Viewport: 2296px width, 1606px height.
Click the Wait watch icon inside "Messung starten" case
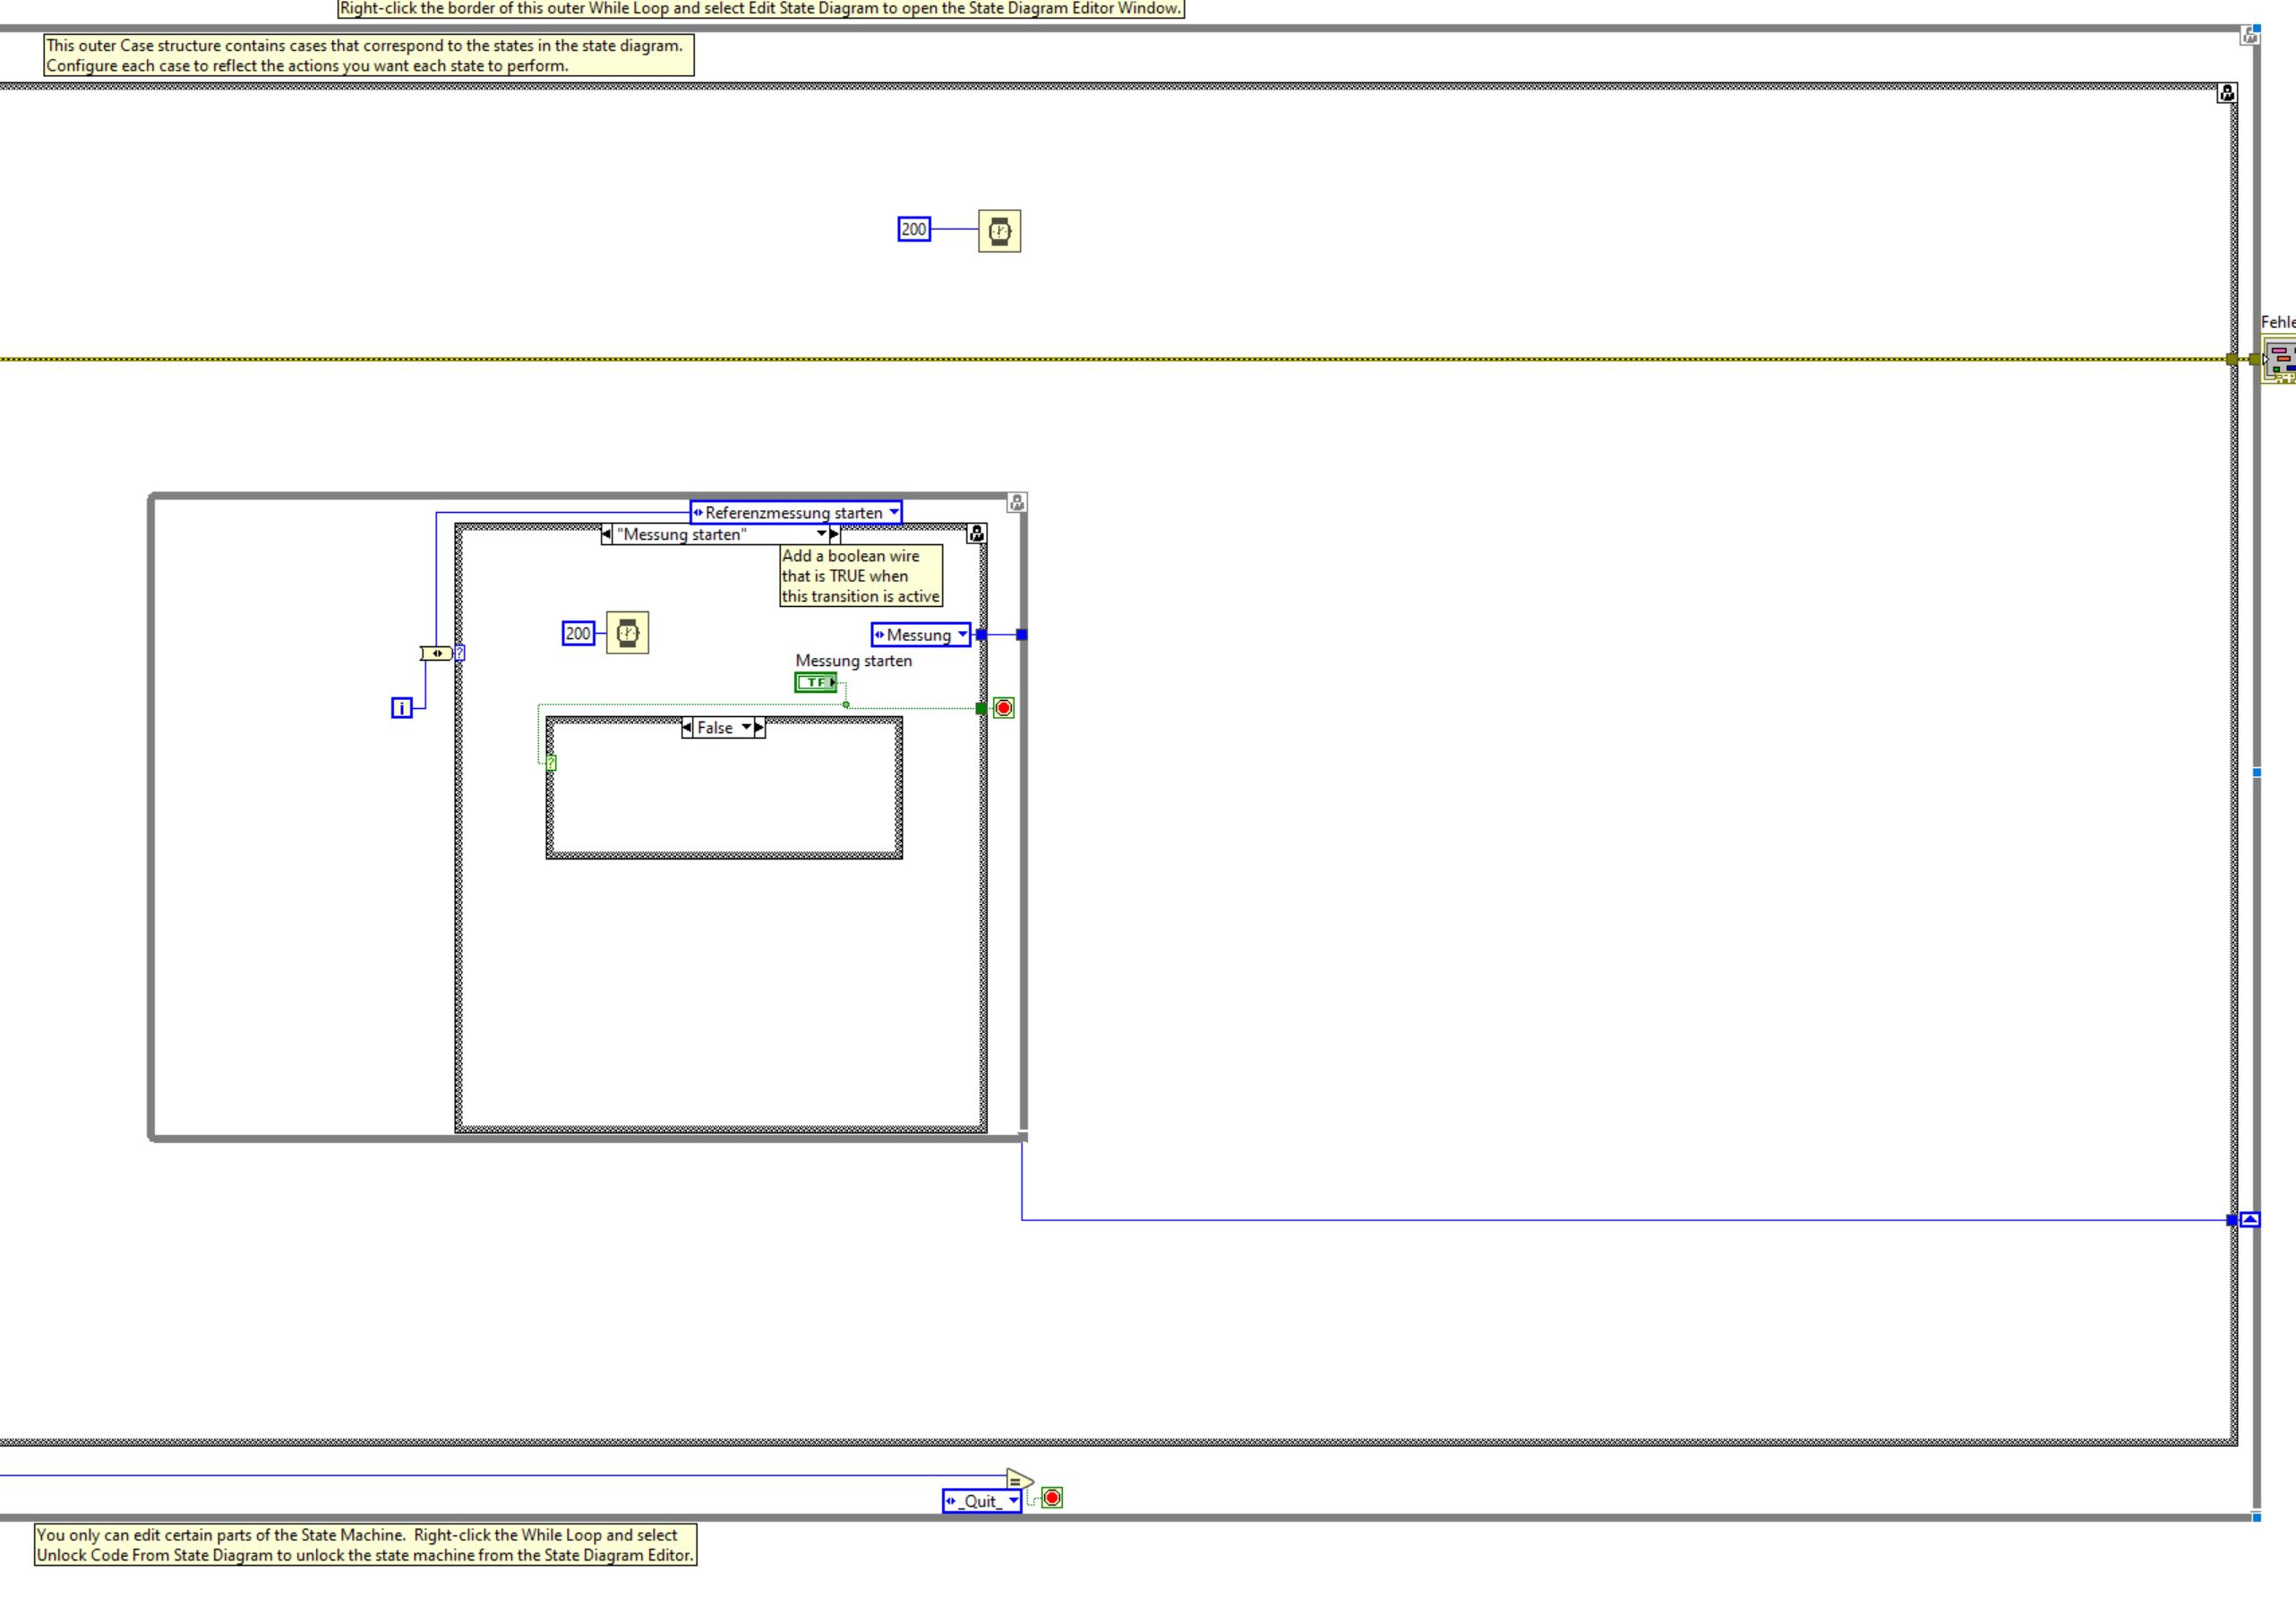click(627, 633)
